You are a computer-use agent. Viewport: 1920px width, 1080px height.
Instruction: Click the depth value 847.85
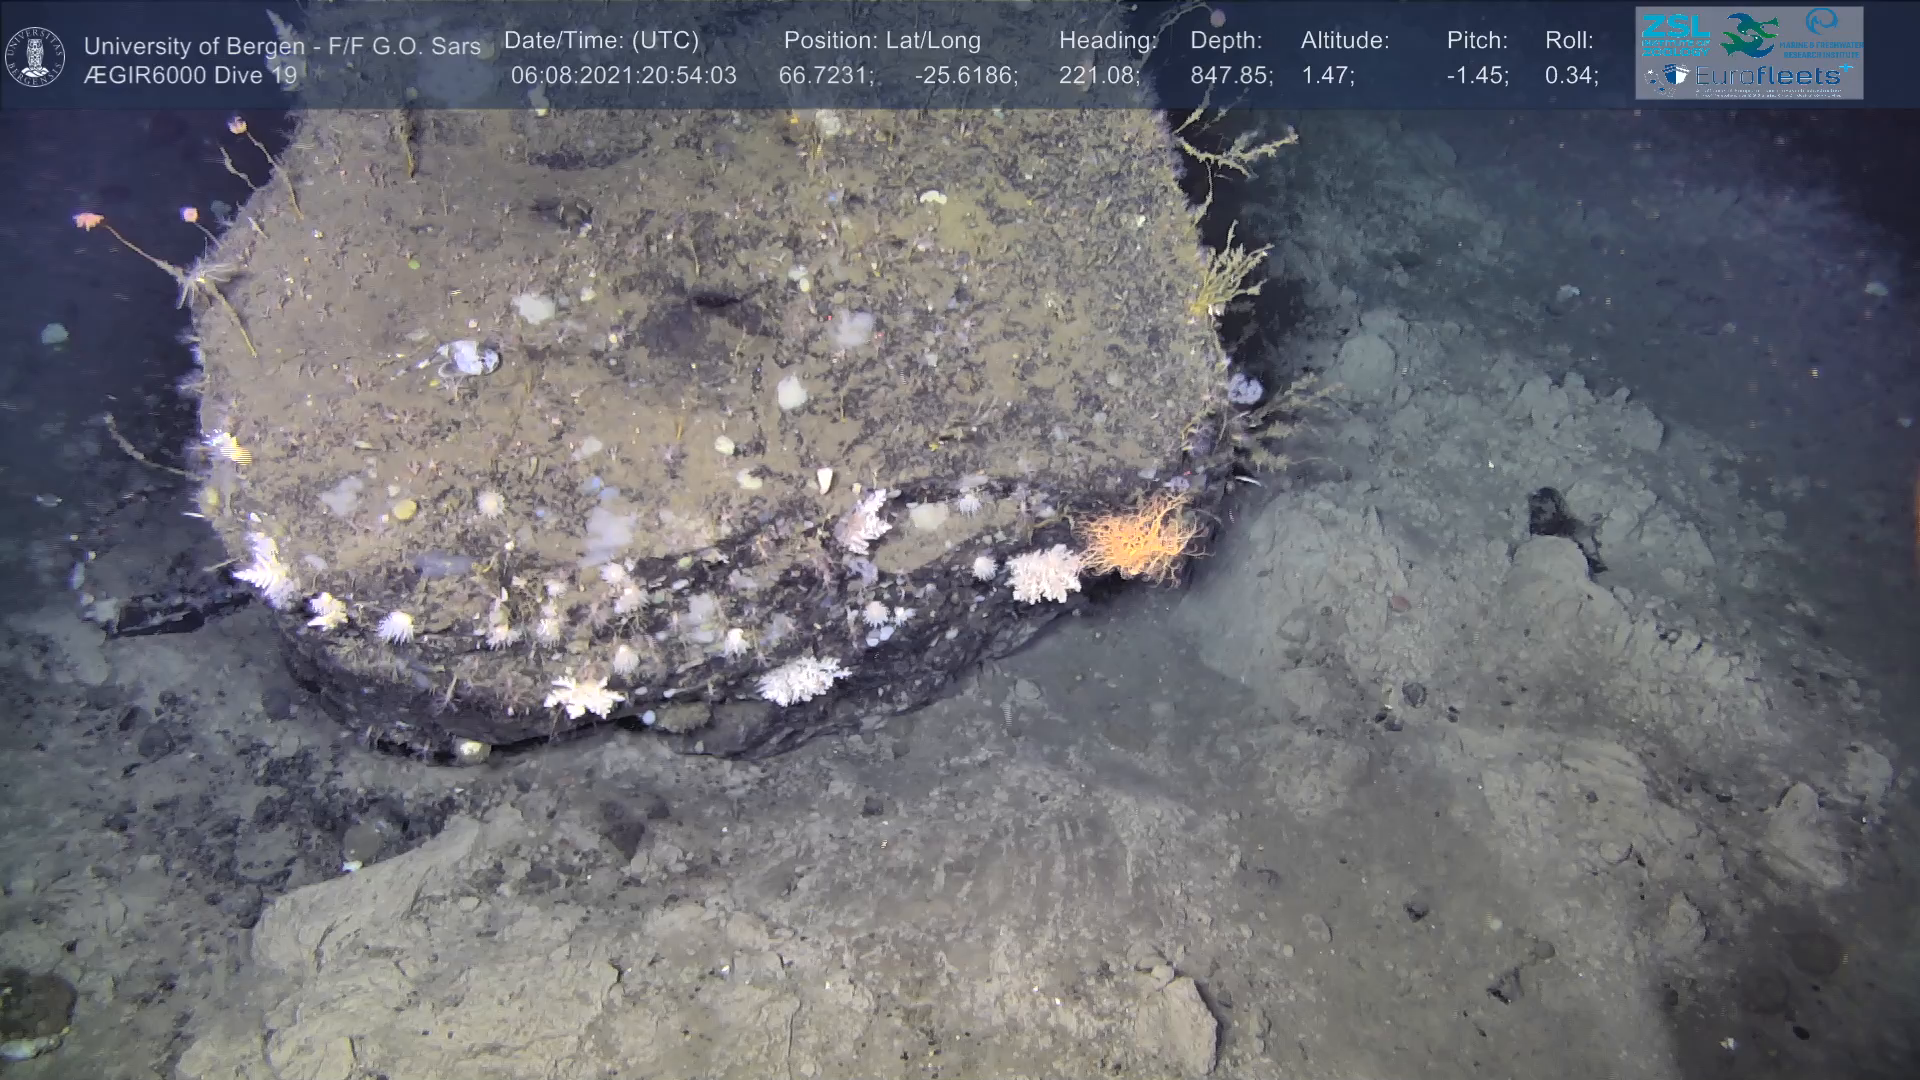[1230, 76]
